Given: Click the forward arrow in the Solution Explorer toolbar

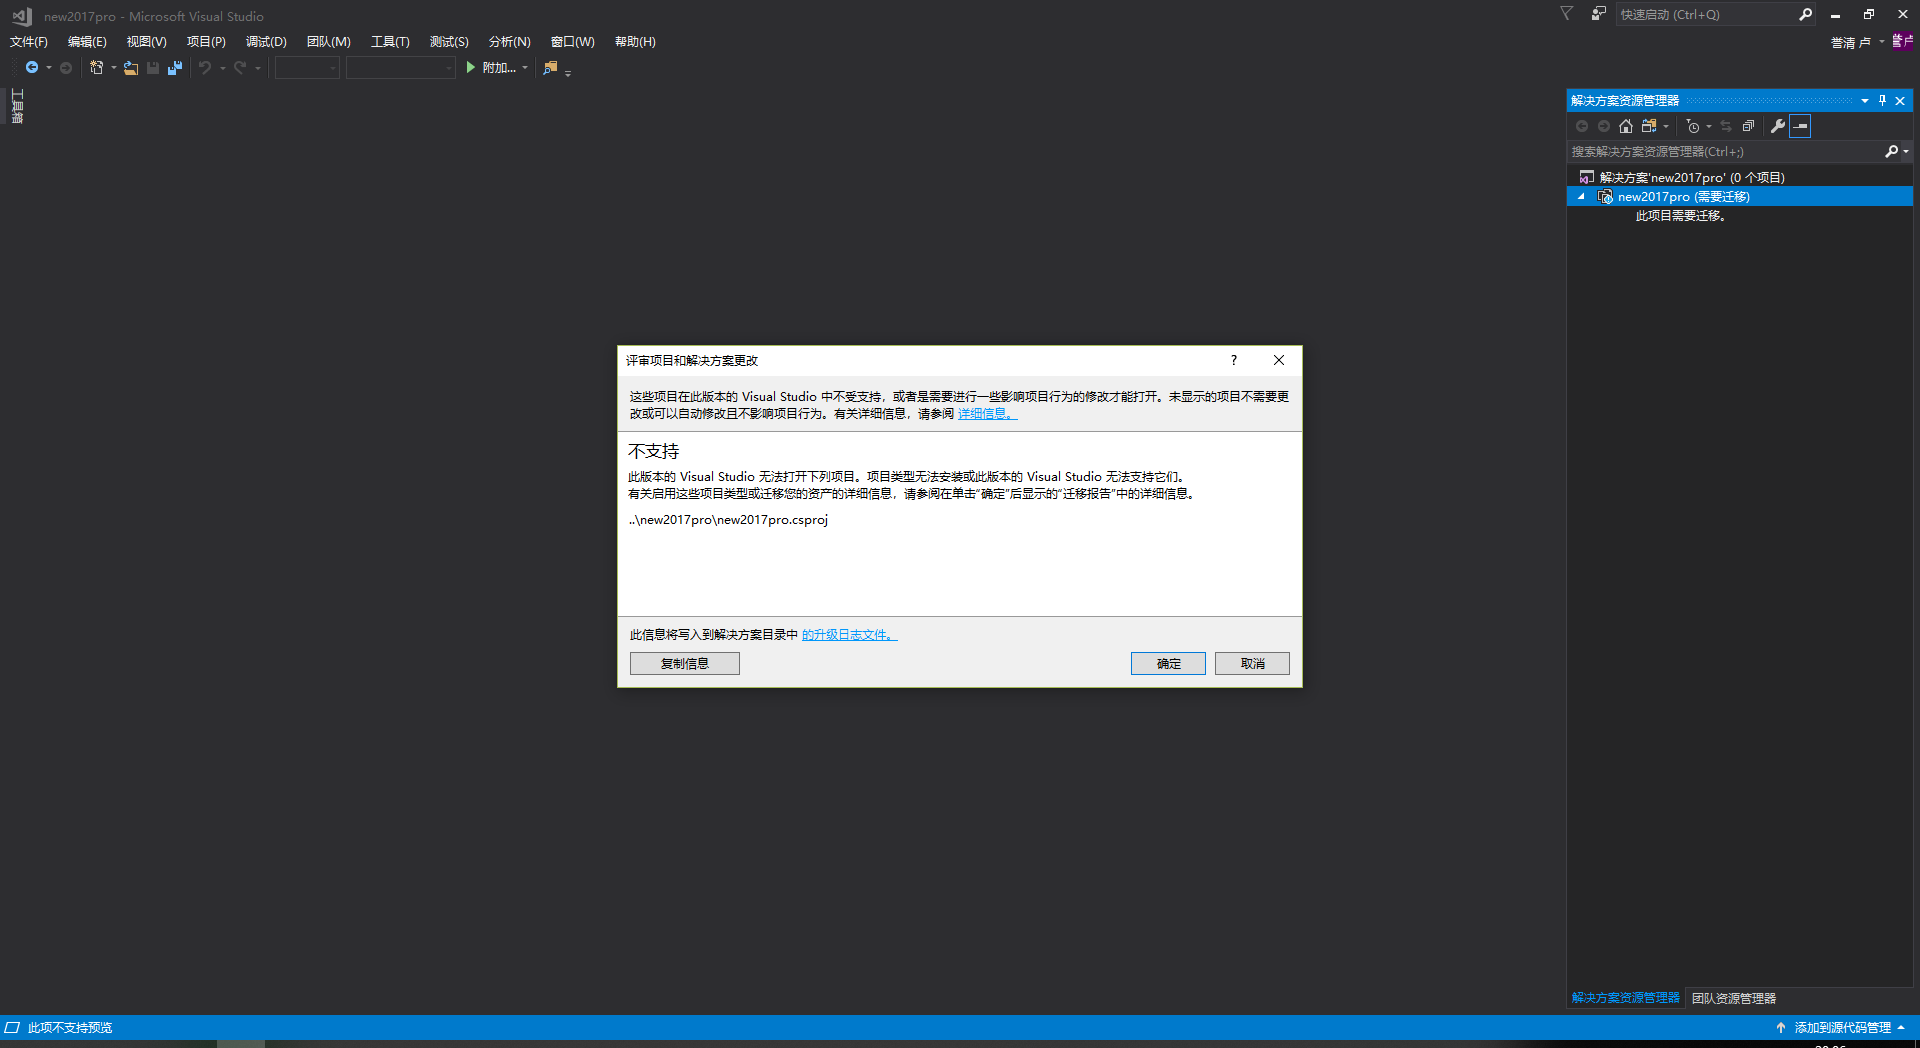Looking at the screenshot, I should pyautogui.click(x=1604, y=126).
